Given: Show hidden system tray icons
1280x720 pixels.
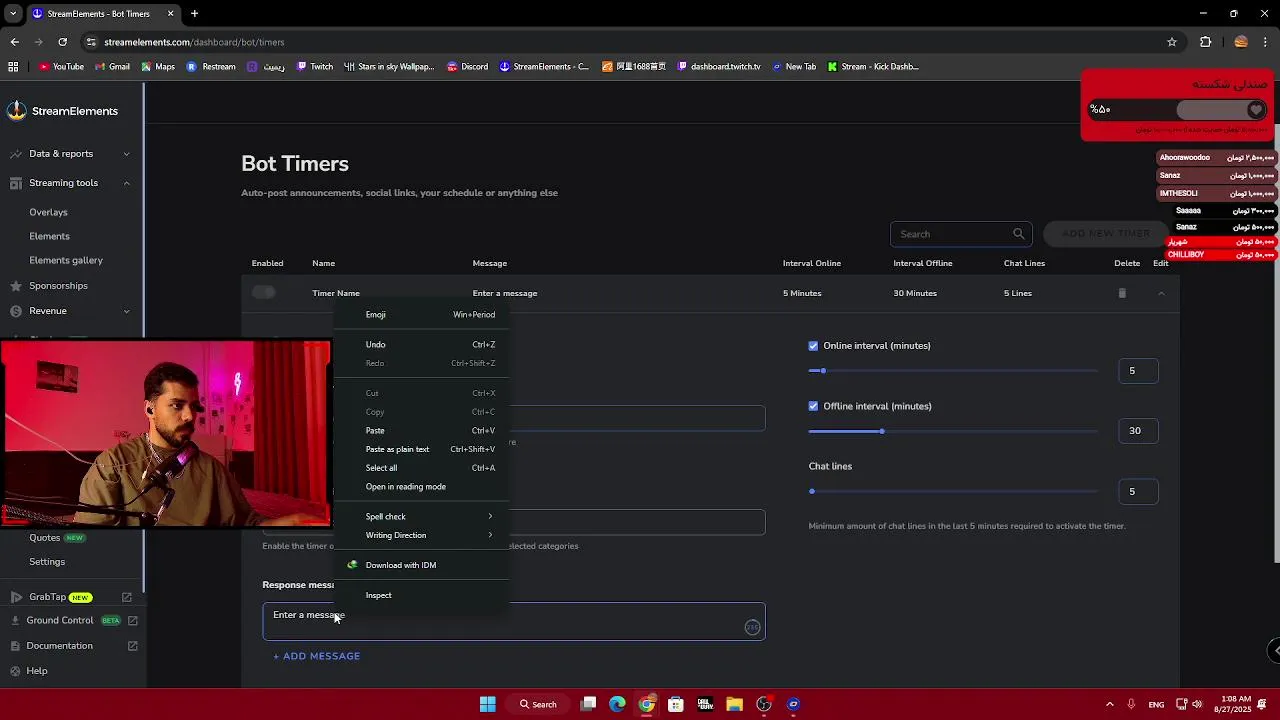Looking at the screenshot, I should click(x=1109, y=704).
